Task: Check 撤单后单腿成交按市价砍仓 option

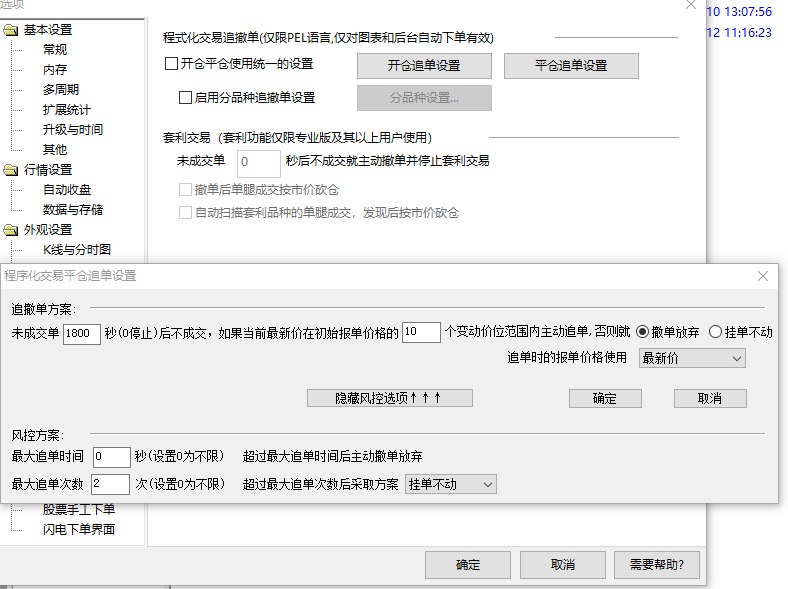Action: coord(185,189)
